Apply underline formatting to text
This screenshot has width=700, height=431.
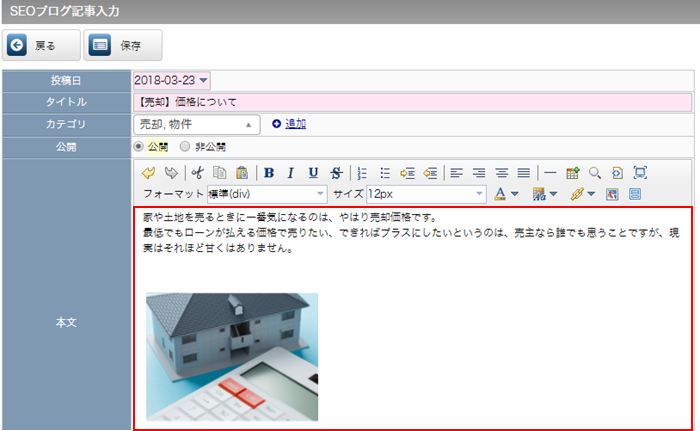click(313, 172)
